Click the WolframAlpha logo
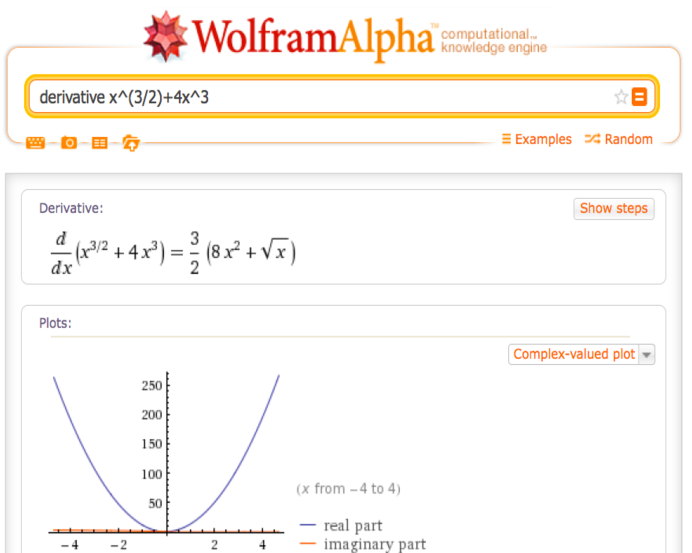 pos(289,38)
